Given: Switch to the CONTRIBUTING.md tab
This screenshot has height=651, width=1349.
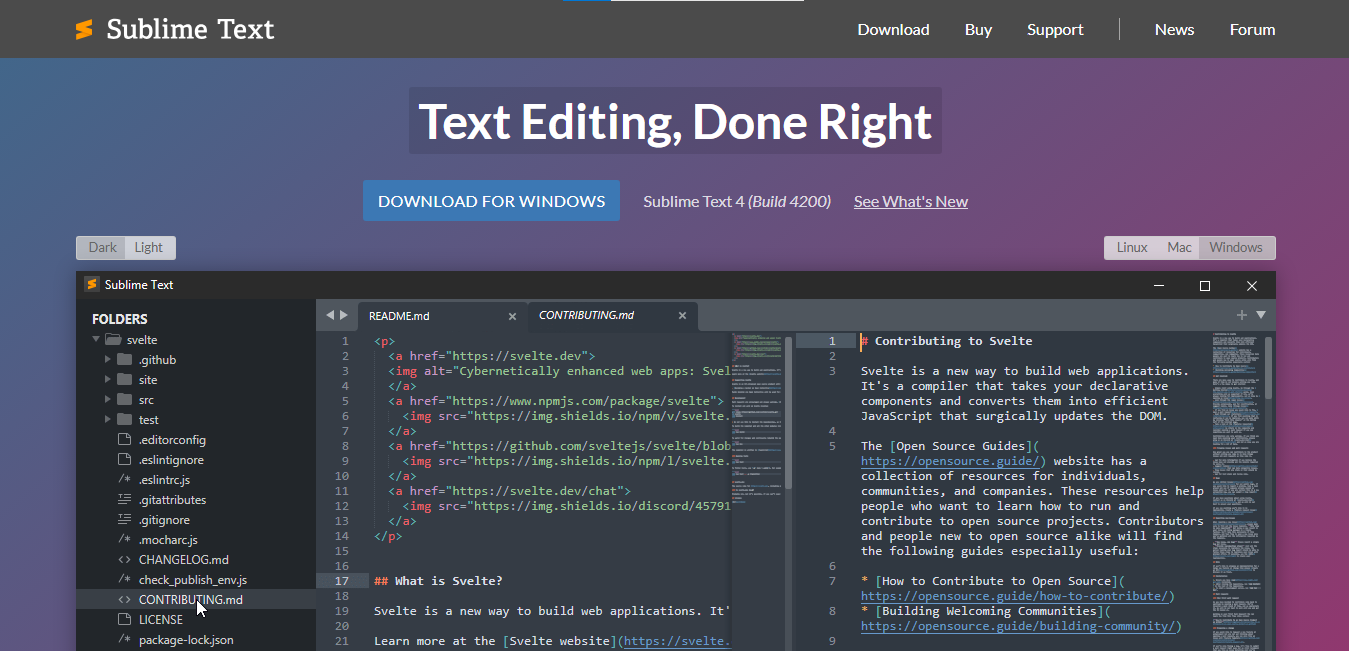Looking at the screenshot, I should point(612,316).
